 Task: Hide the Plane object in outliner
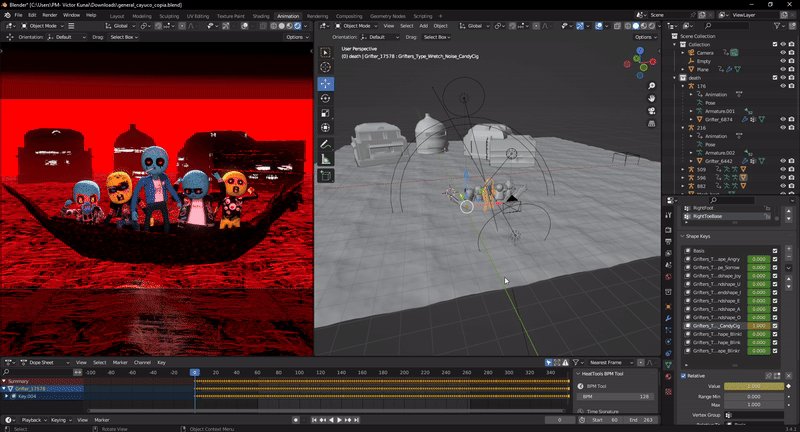[783, 69]
